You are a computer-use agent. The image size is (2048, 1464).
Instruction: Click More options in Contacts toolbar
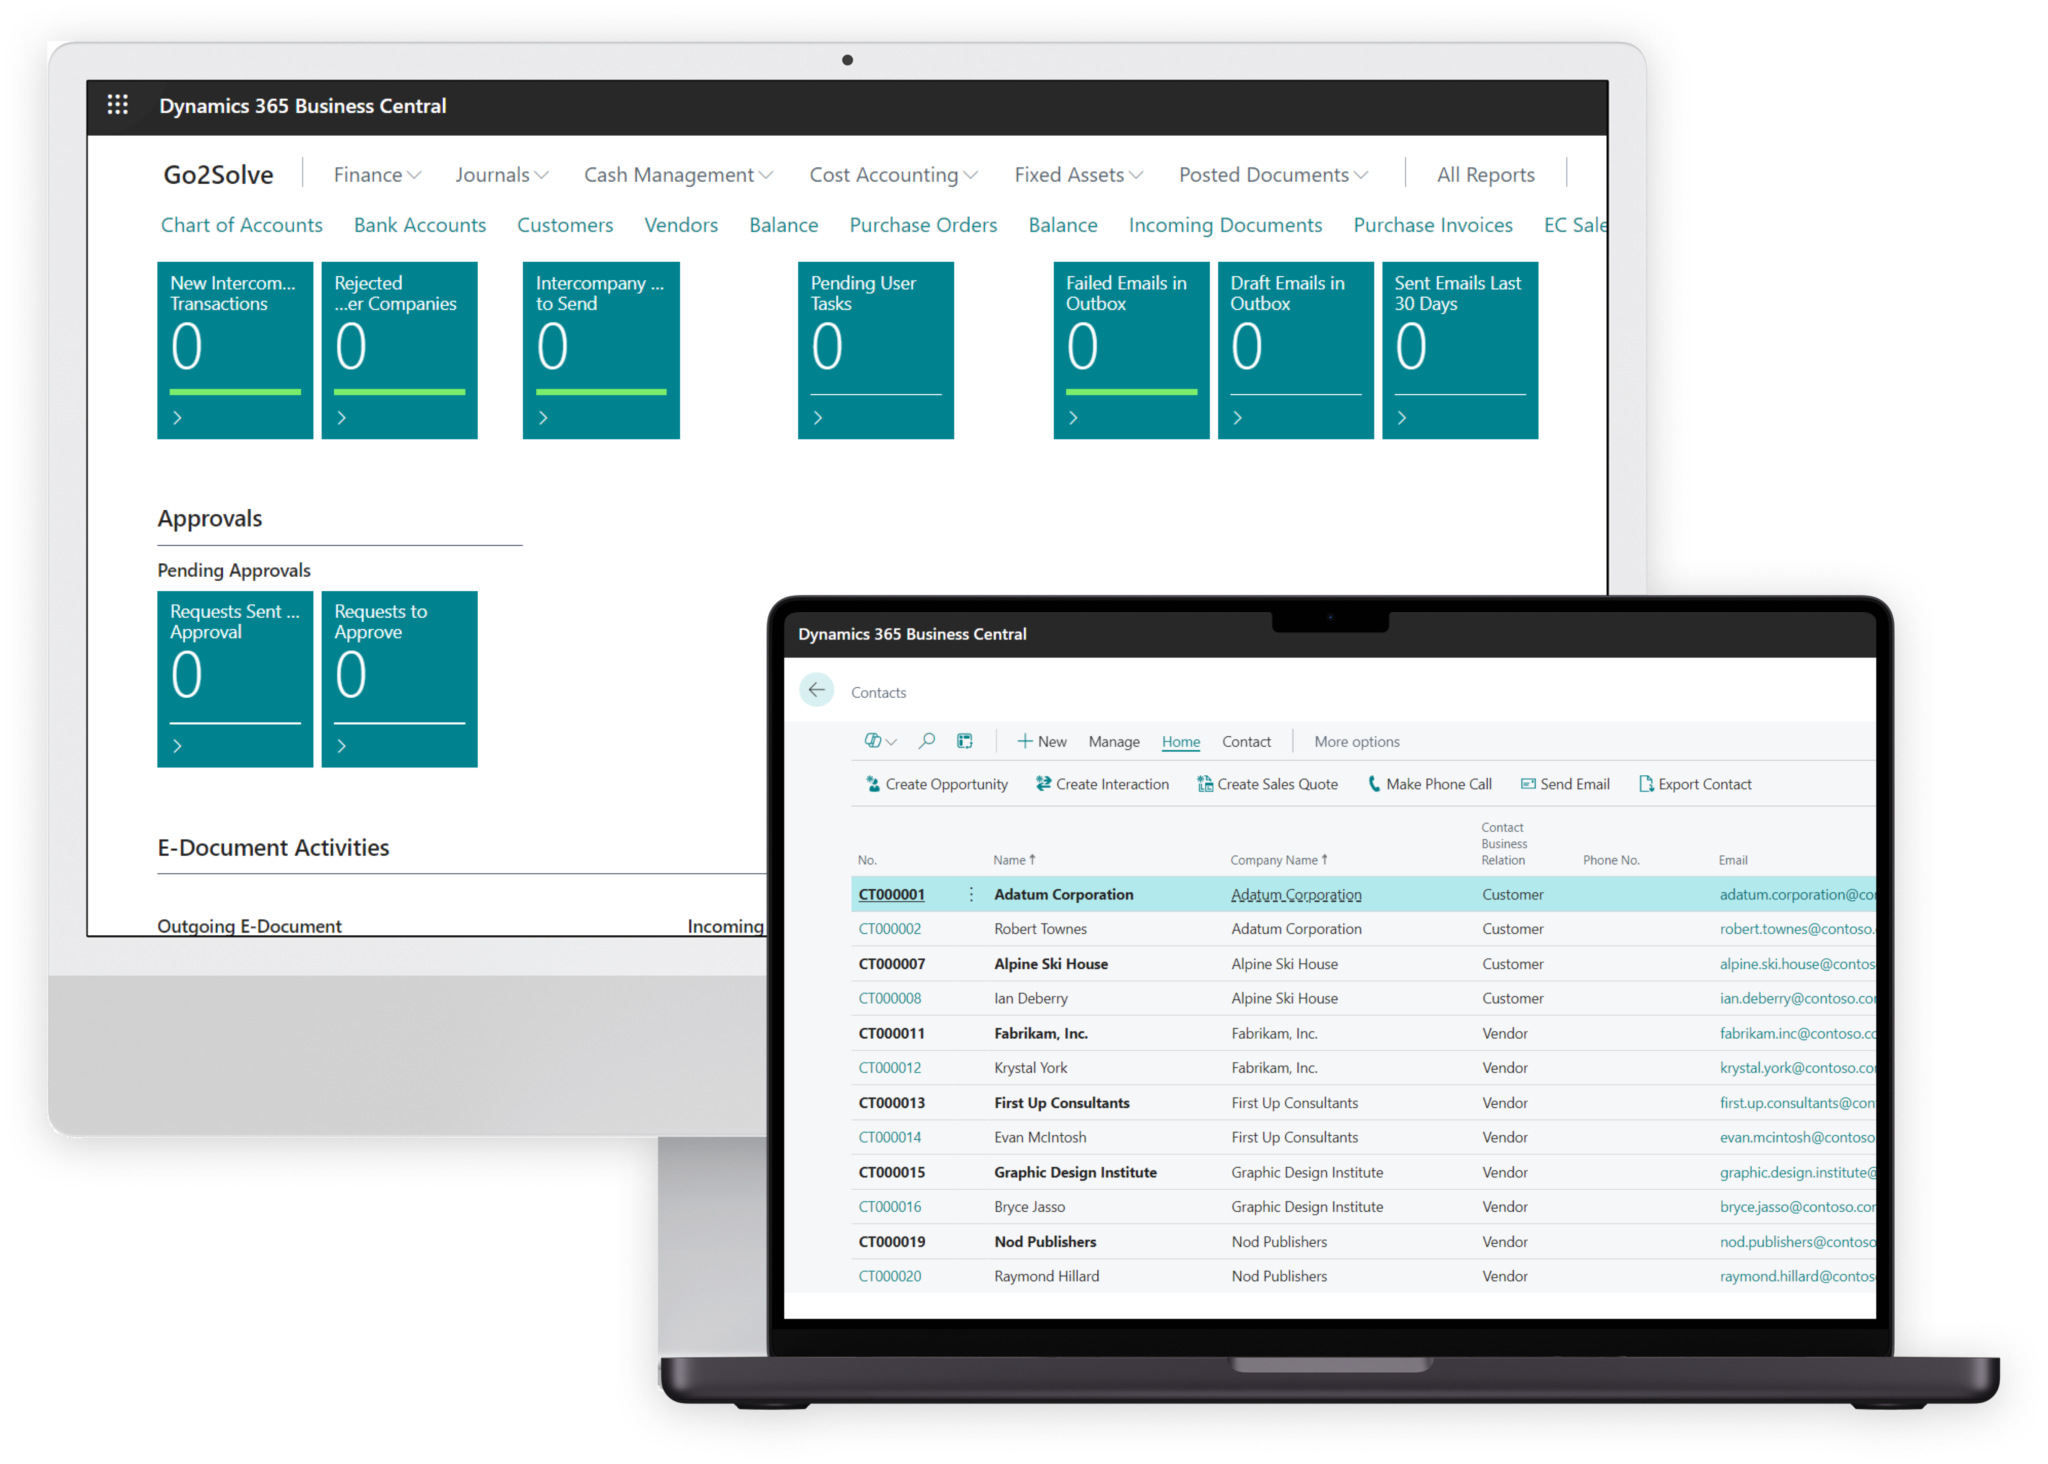pyautogui.click(x=1356, y=741)
